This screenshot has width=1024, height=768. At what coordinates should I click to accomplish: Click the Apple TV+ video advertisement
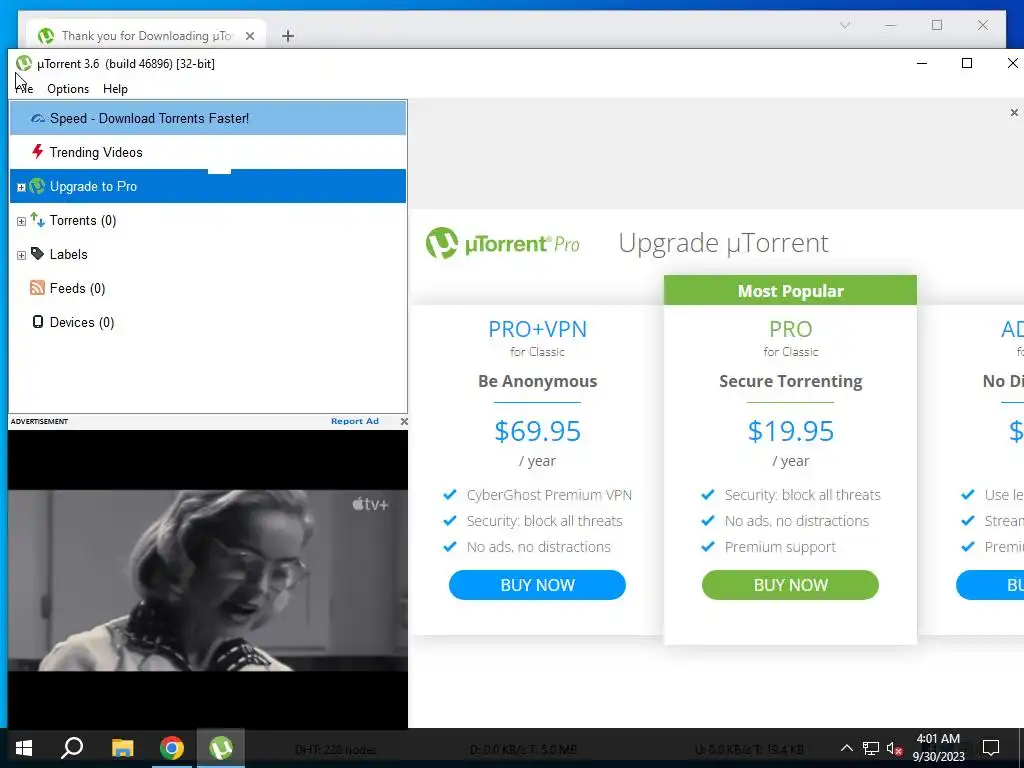(x=208, y=579)
